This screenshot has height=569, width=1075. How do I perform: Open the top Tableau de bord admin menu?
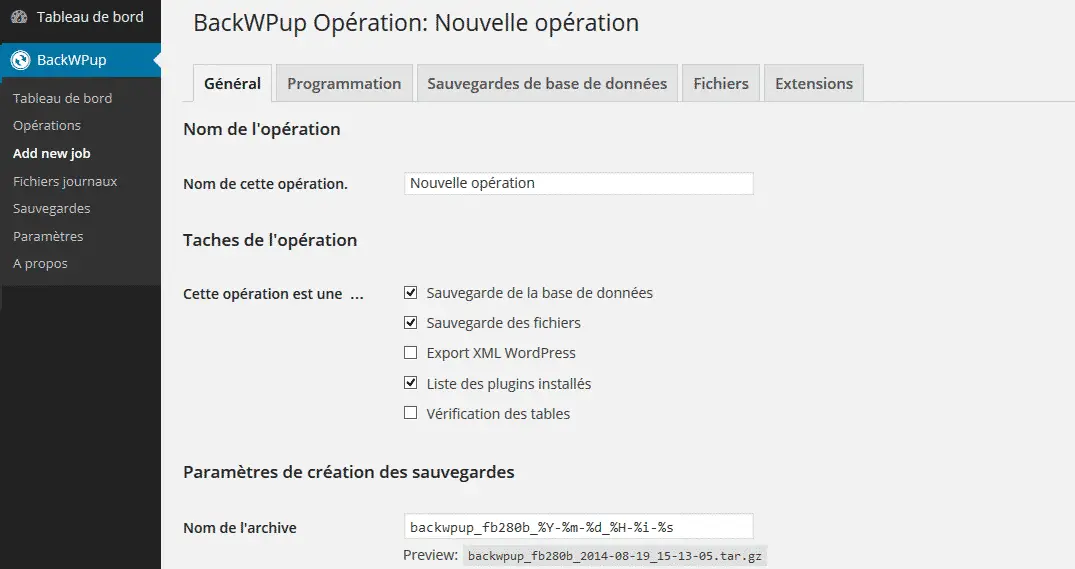click(80, 17)
